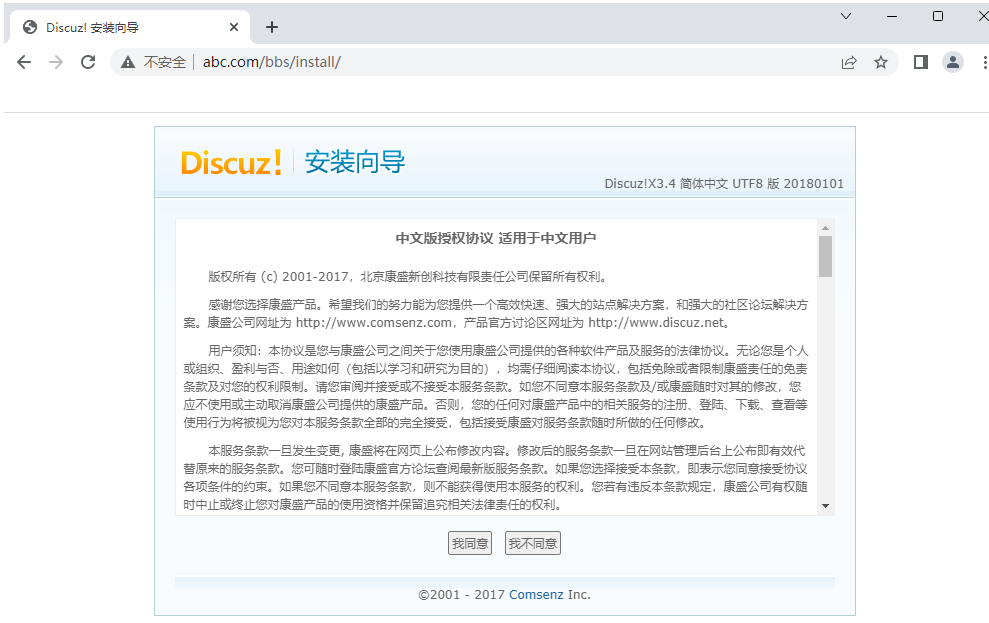This screenshot has width=989, height=623.
Task: Open the user profile avatar menu
Action: pos(953,62)
